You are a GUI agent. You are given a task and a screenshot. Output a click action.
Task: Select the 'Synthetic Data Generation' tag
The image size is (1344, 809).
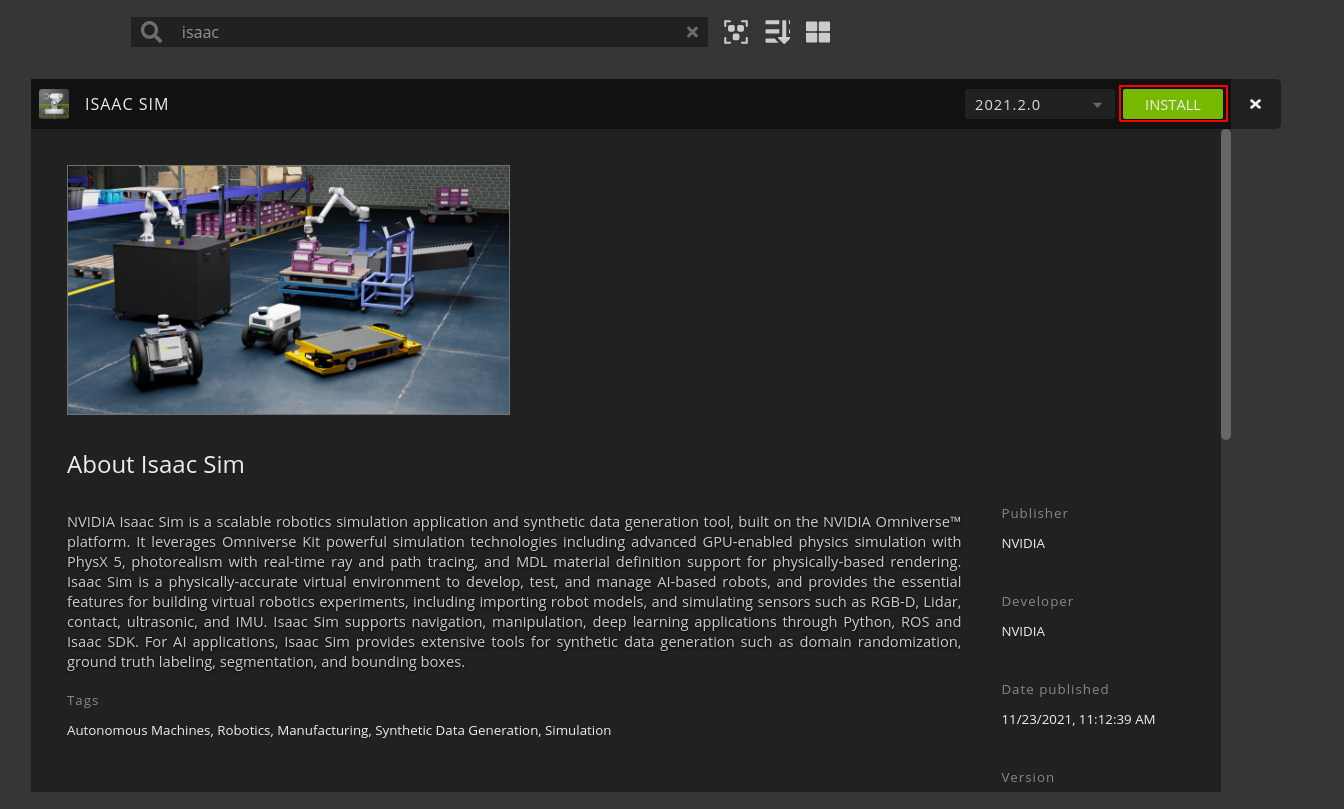[x=456, y=730]
